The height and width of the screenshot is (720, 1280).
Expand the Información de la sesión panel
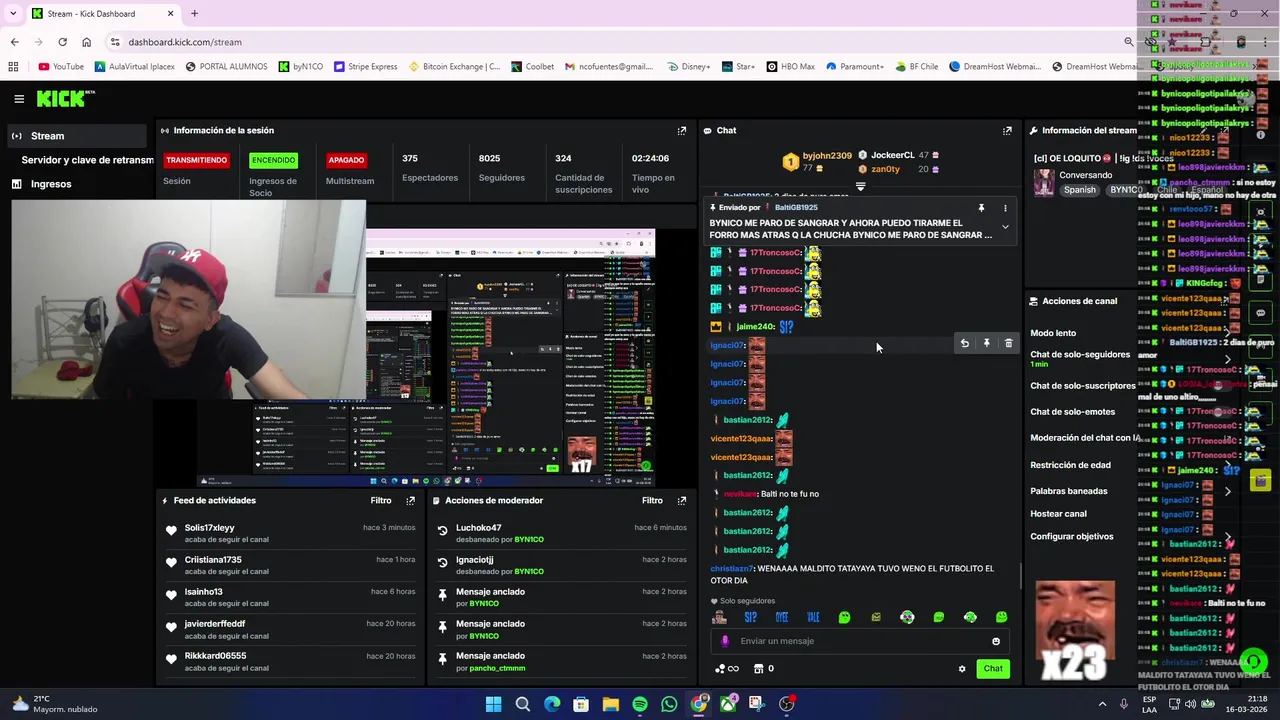[x=682, y=130]
